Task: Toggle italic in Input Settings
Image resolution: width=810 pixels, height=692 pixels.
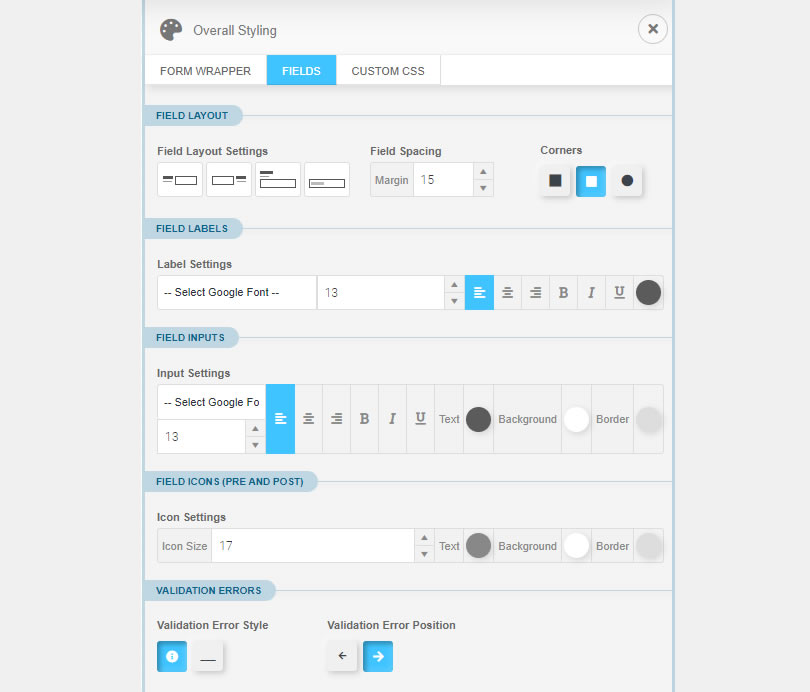Action: 392,419
